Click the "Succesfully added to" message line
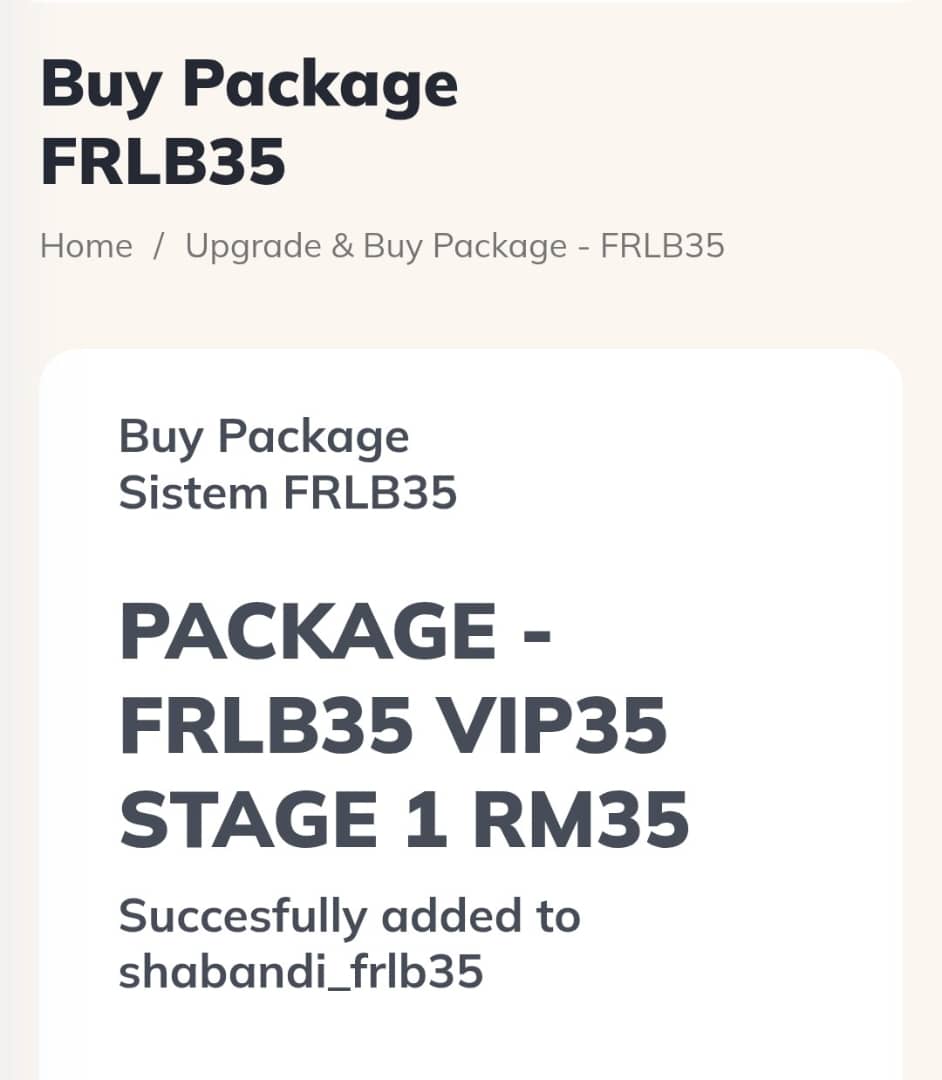Viewport: 942px width, 1080px height. tap(349, 916)
